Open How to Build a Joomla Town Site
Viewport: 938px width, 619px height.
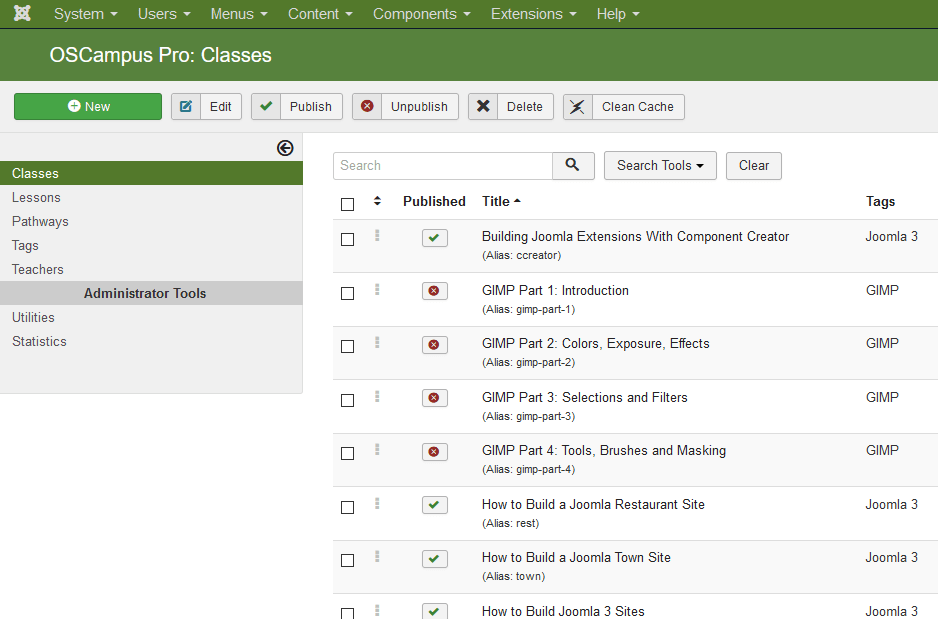[577, 557]
